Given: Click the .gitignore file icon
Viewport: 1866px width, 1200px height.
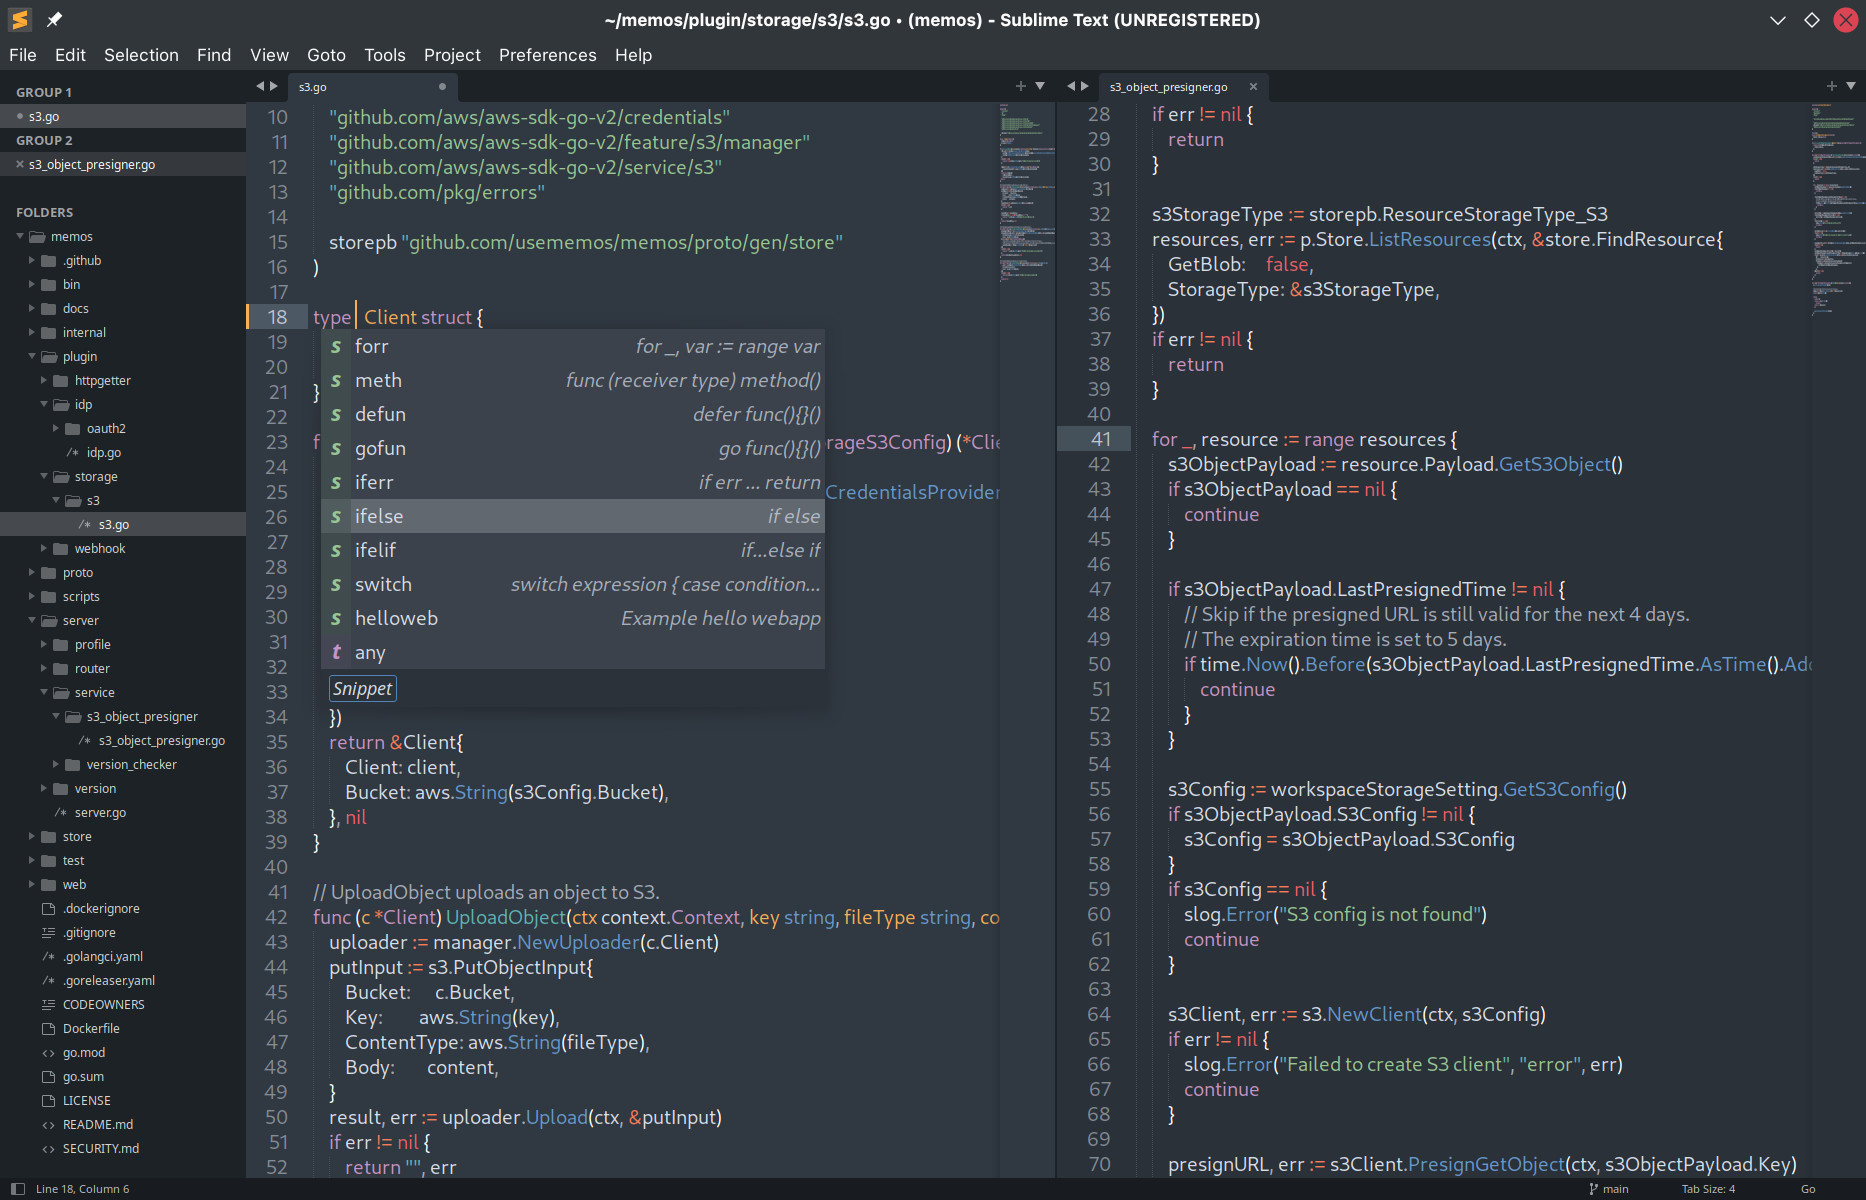Looking at the screenshot, I should [x=48, y=933].
